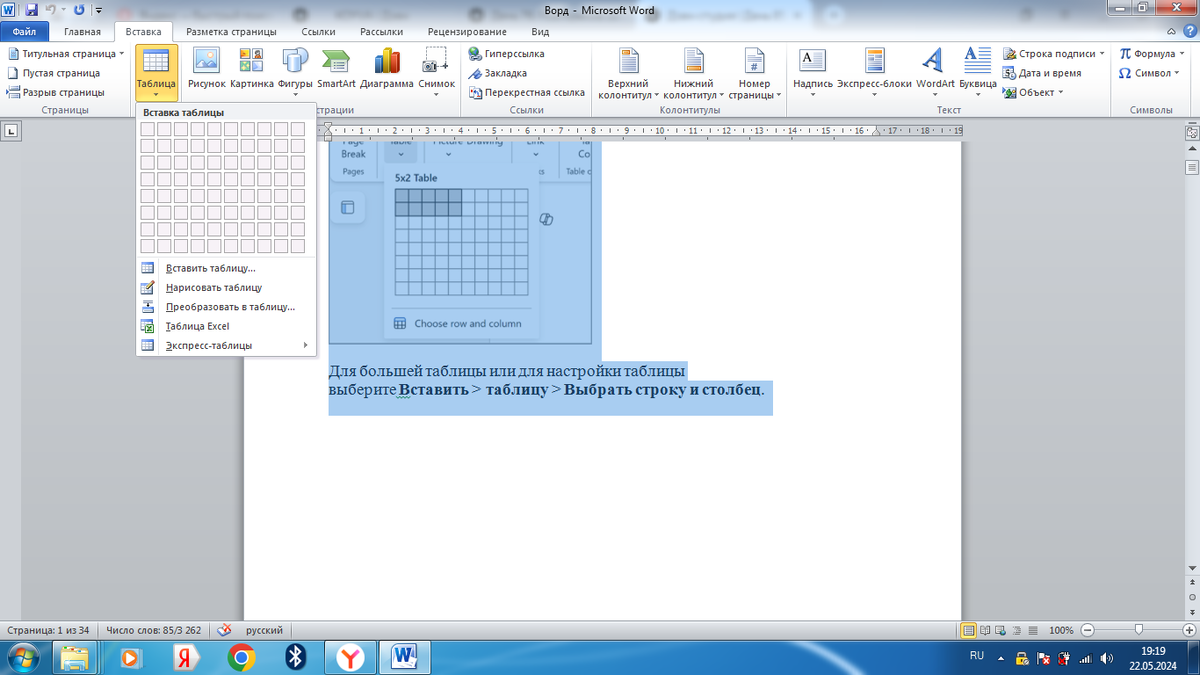Image resolution: width=1200 pixels, height=675 pixels.
Task: Open the Файл tab
Action: 24,32
